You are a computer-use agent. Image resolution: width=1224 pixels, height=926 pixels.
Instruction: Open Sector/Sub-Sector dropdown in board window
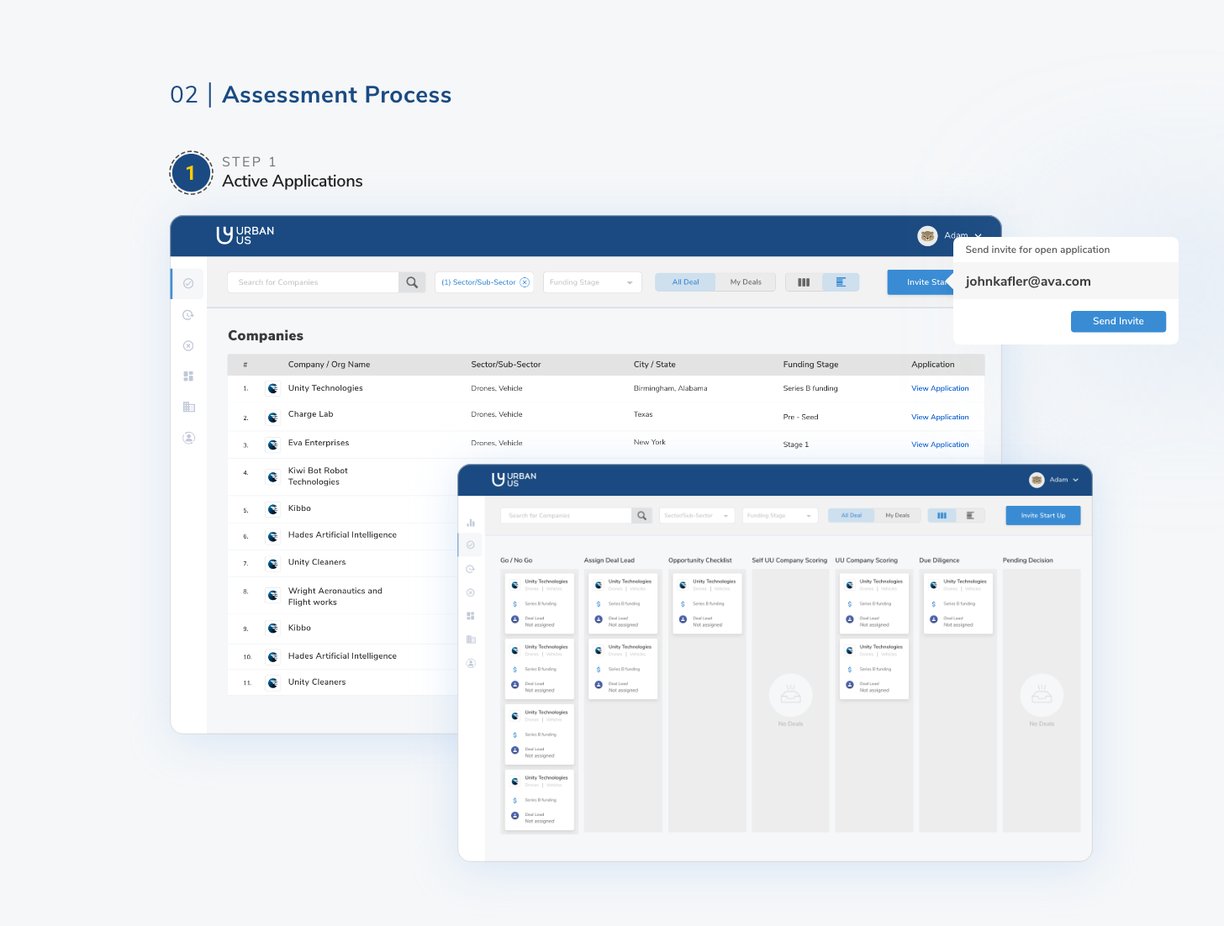click(x=697, y=516)
